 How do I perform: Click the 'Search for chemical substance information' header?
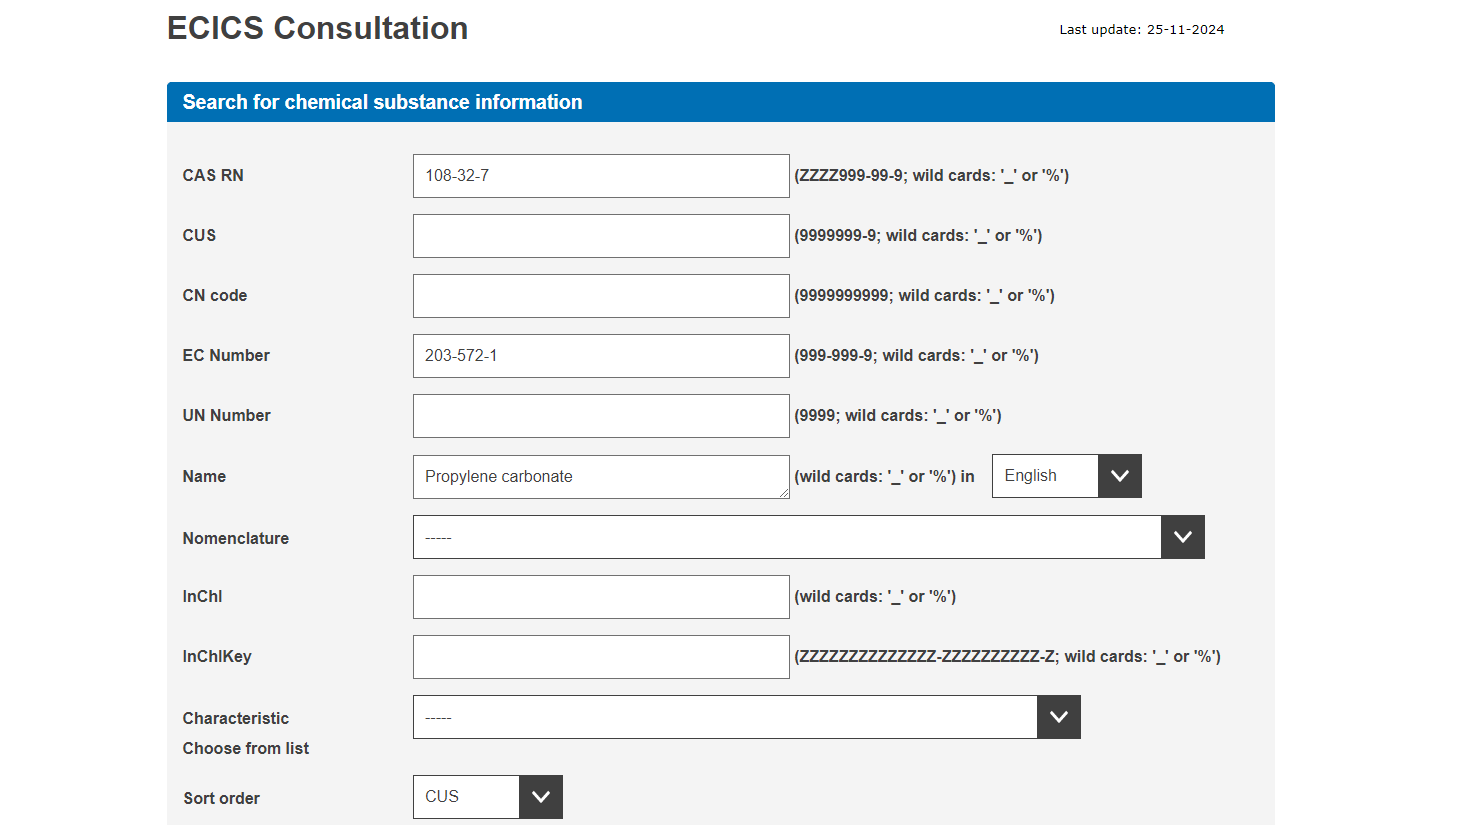[382, 102]
